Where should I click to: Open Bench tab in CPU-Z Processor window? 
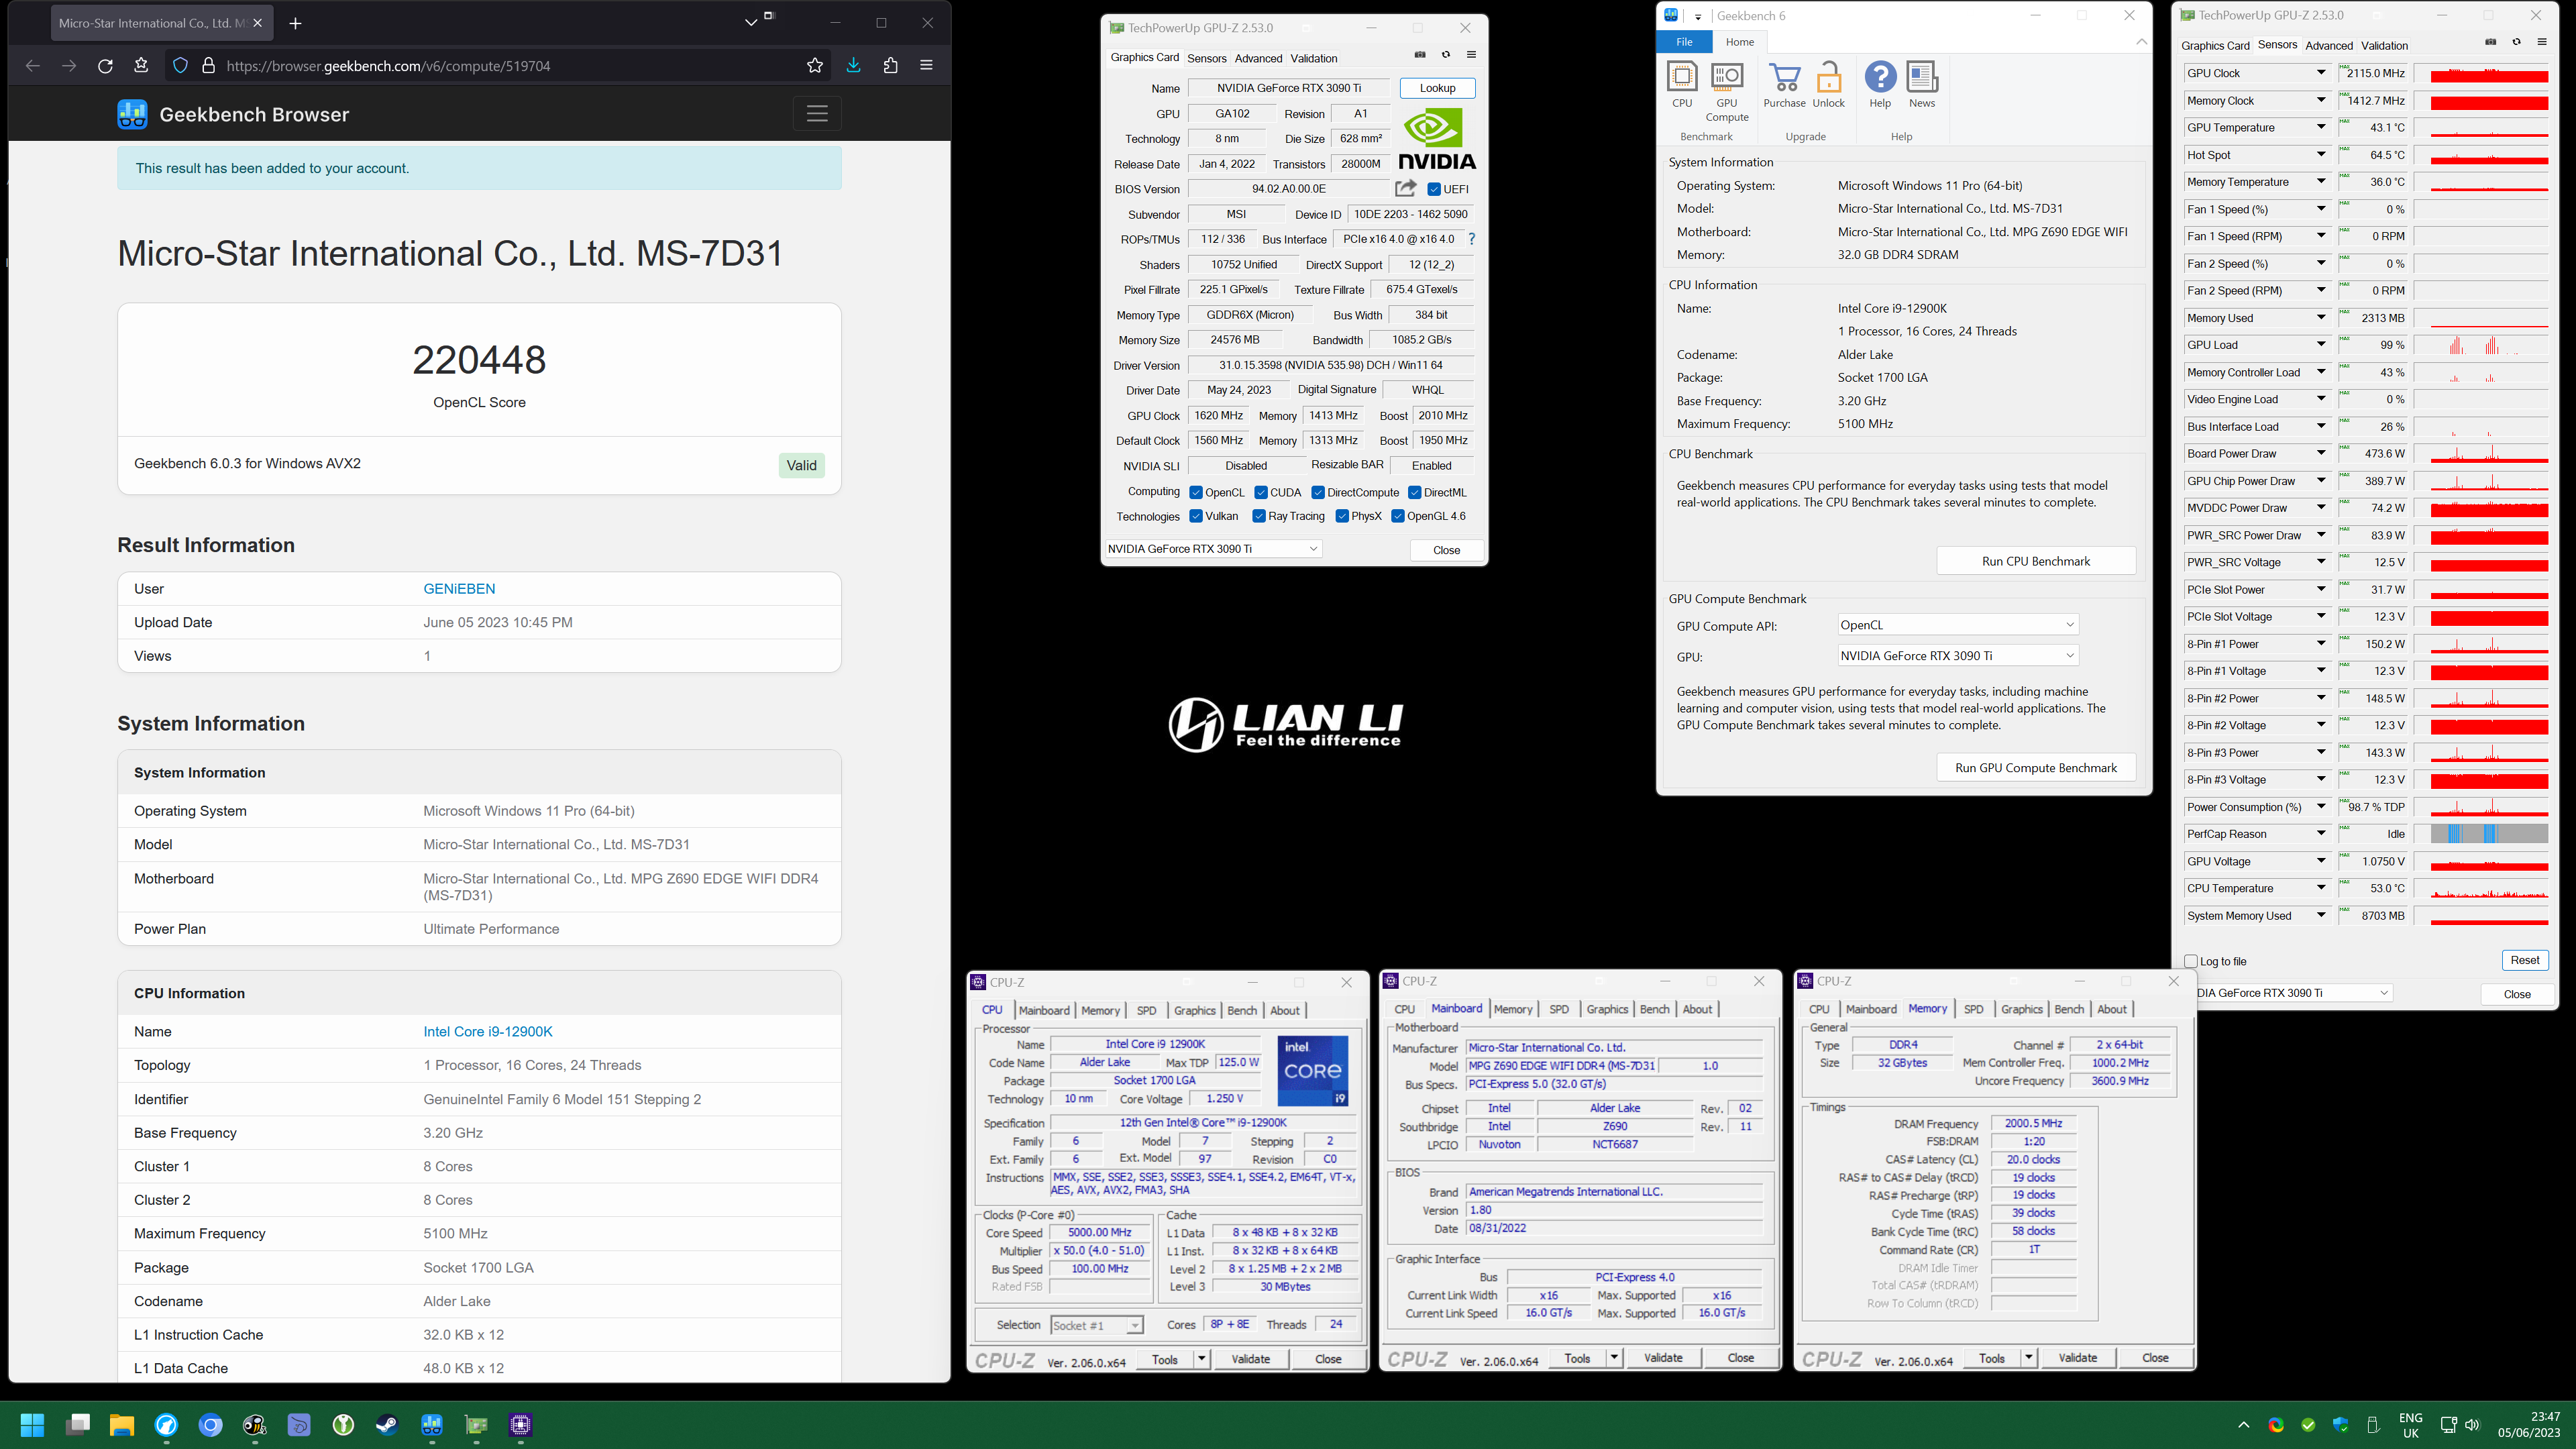click(x=1242, y=1010)
